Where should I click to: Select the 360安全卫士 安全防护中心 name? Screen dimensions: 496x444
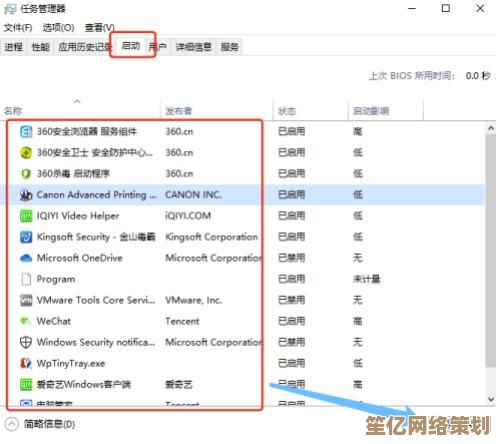[95, 153]
